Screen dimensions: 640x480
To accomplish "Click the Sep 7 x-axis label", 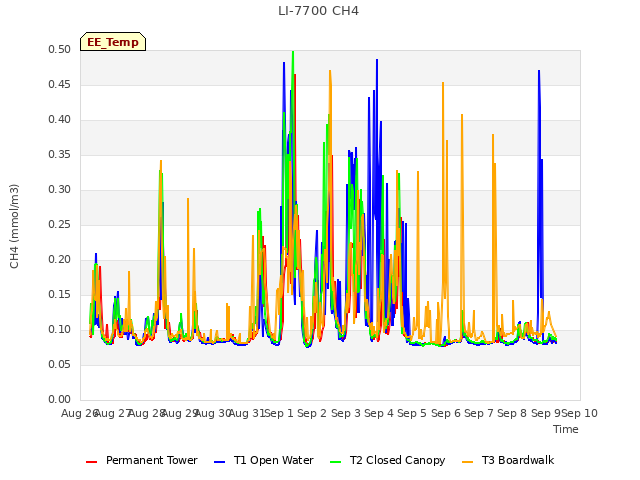I will (479, 413).
